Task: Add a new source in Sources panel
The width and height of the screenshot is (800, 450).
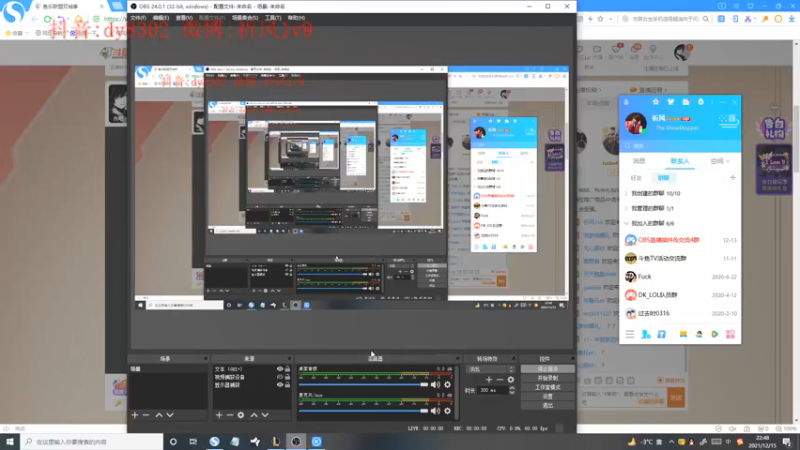Action: pos(219,415)
